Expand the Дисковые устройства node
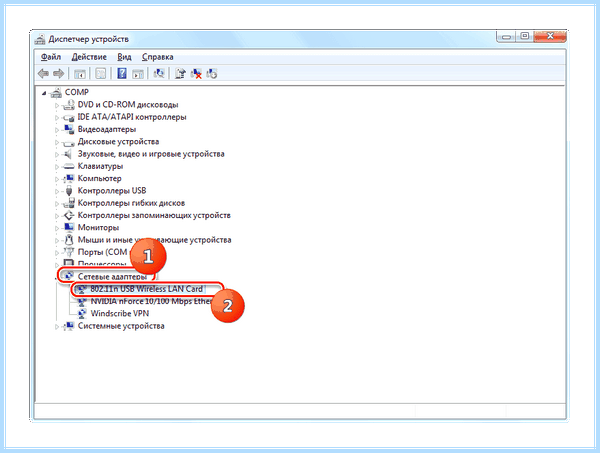Screen dimensions: 600x453 point(57,142)
